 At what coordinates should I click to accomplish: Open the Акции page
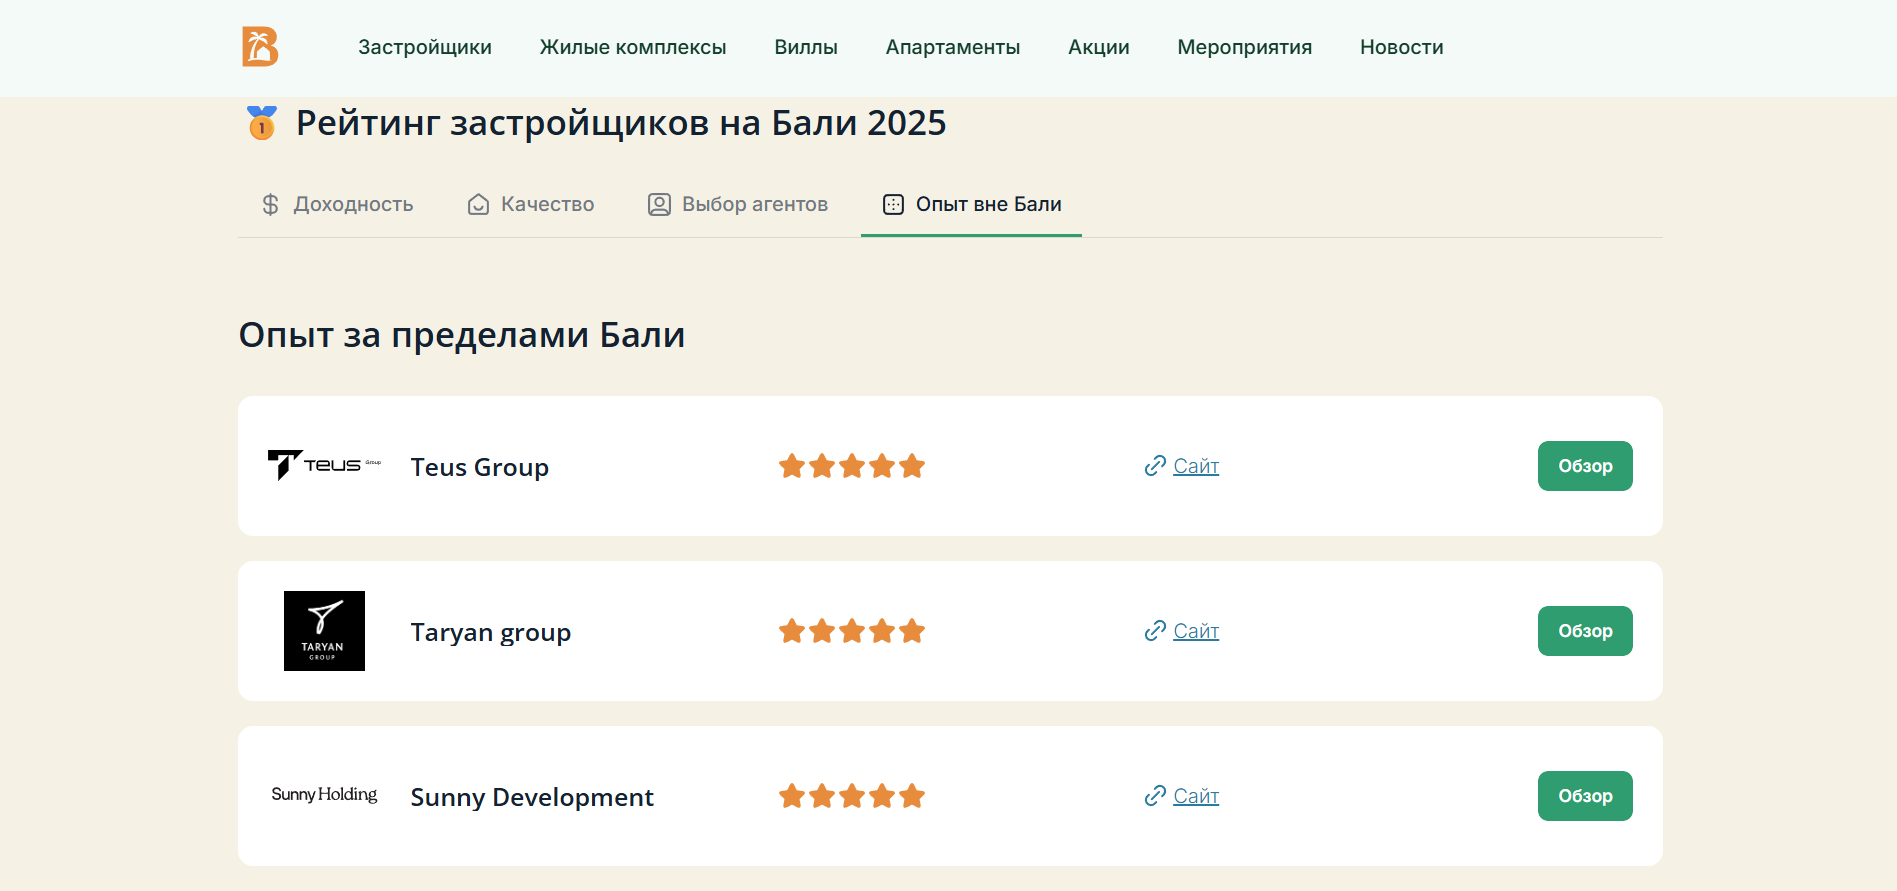coord(1099,47)
